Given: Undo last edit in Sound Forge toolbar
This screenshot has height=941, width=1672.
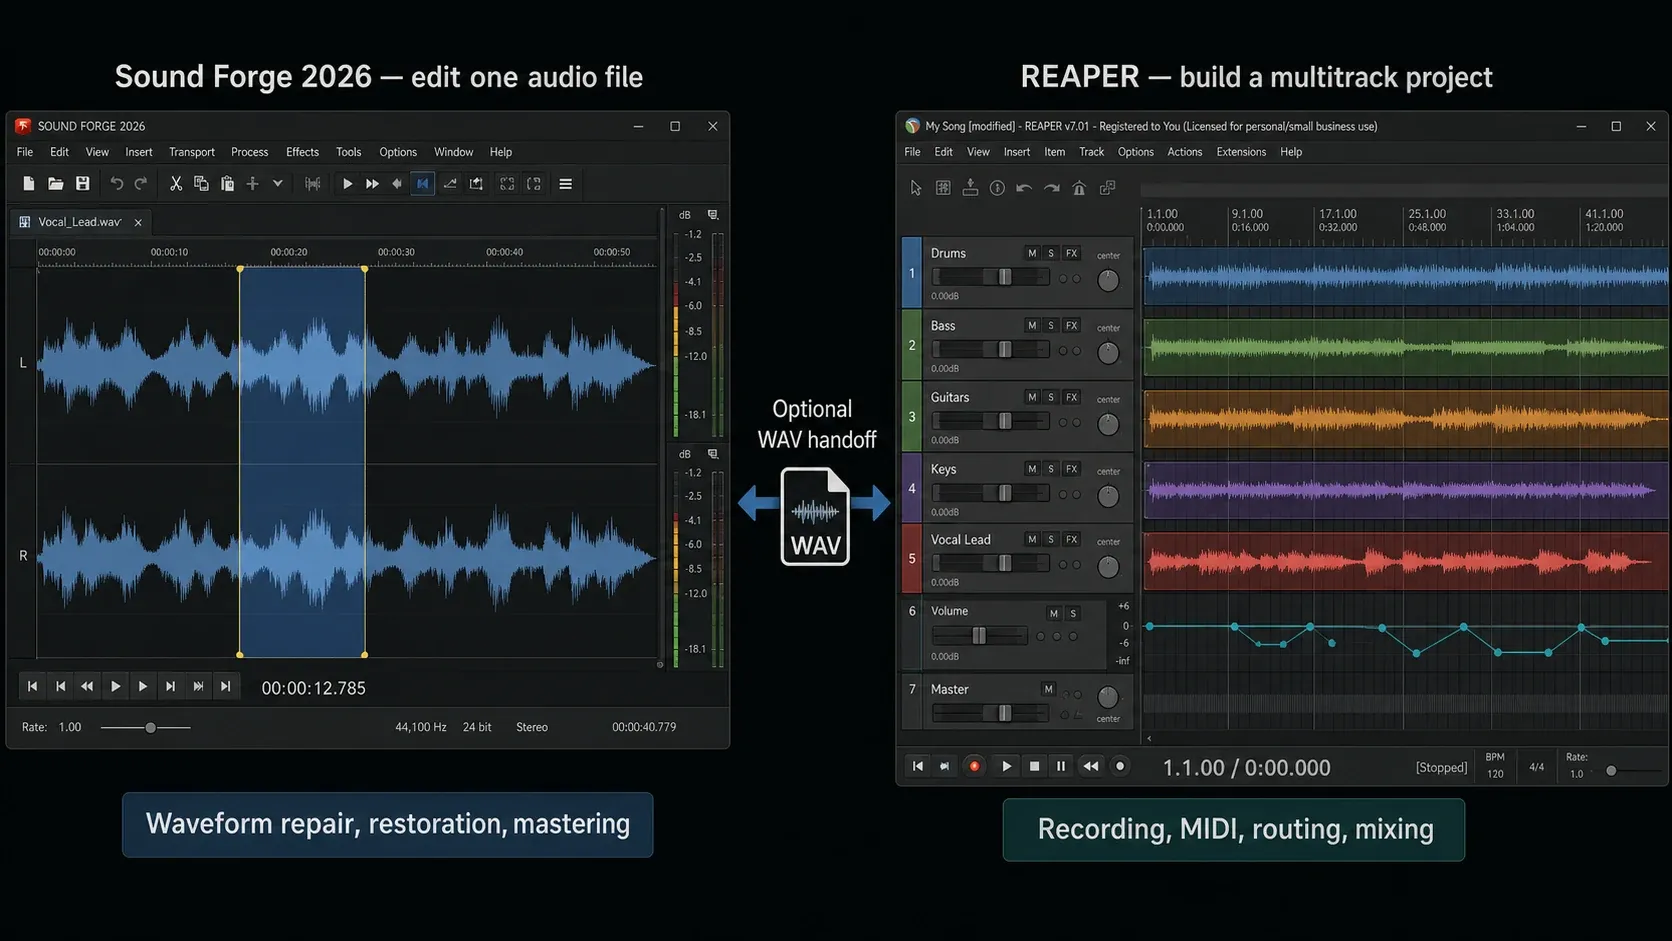Looking at the screenshot, I should (x=116, y=184).
